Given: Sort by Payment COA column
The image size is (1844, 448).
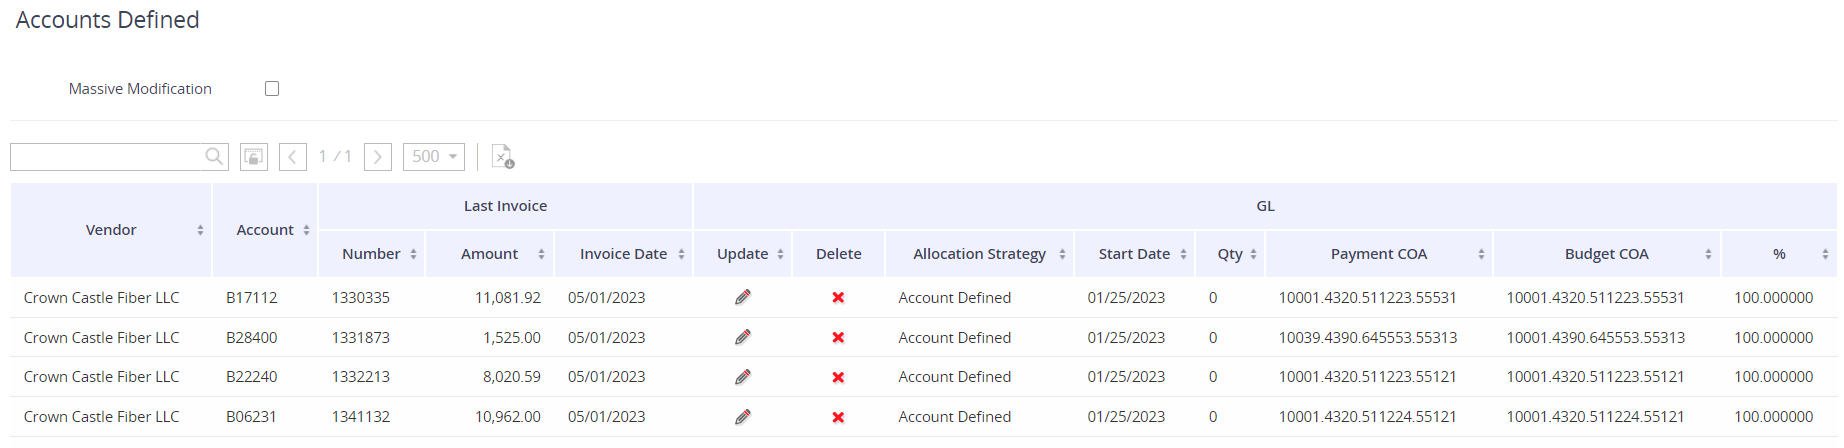Looking at the screenshot, I should 1481,254.
